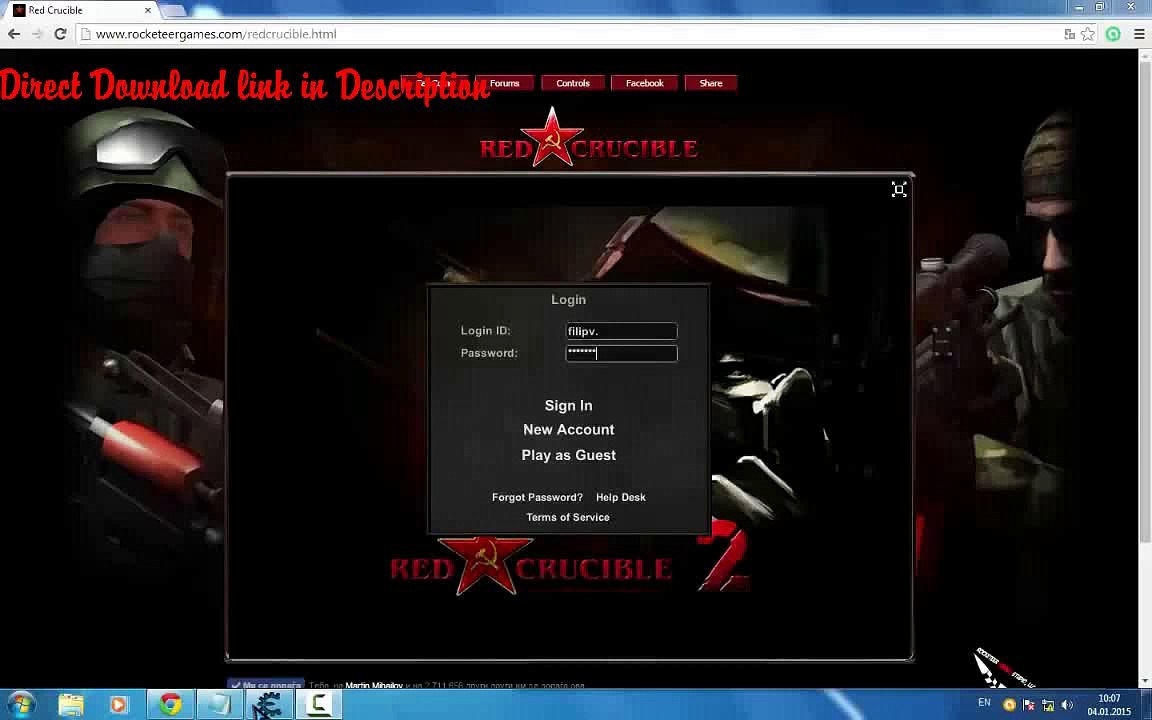This screenshot has width=1152, height=720.
Task: Click into the Password field
Action: tap(622, 353)
